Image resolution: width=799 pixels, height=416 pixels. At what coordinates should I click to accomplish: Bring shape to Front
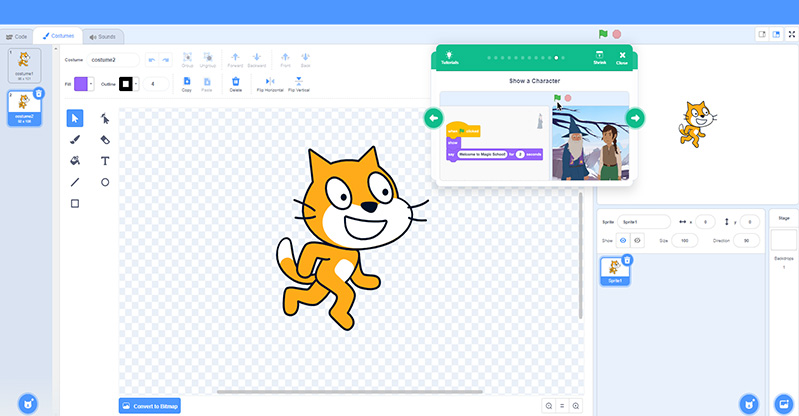click(285, 59)
